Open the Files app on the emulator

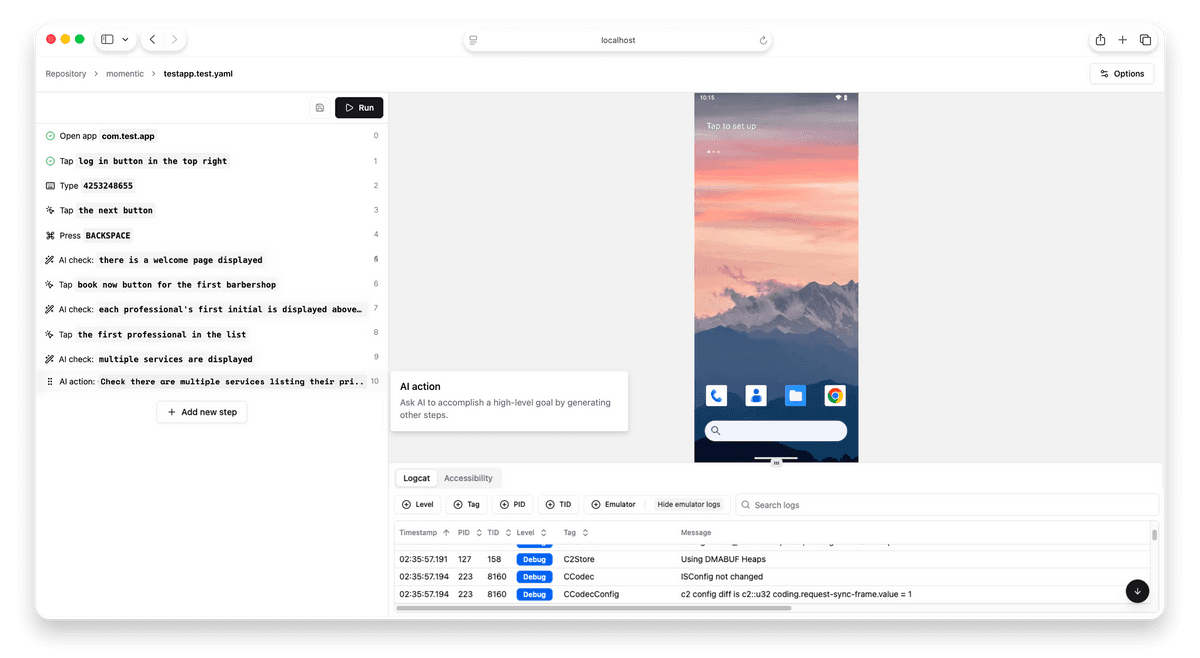point(795,395)
